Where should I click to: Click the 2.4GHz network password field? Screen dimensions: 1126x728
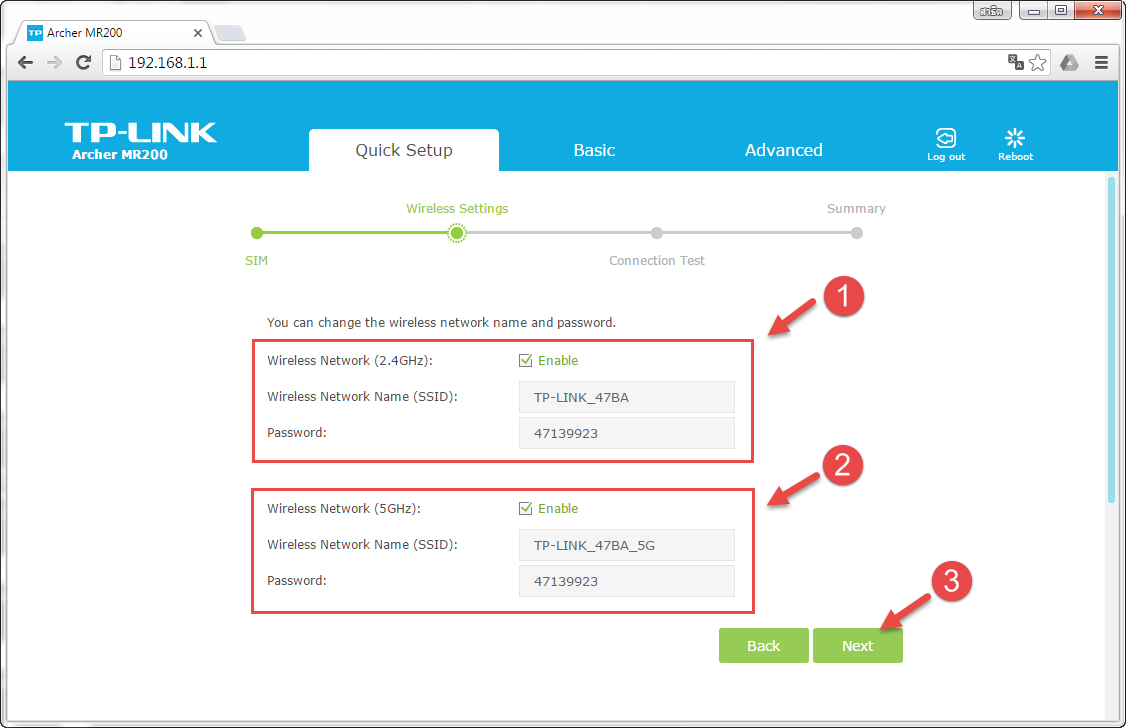627,433
